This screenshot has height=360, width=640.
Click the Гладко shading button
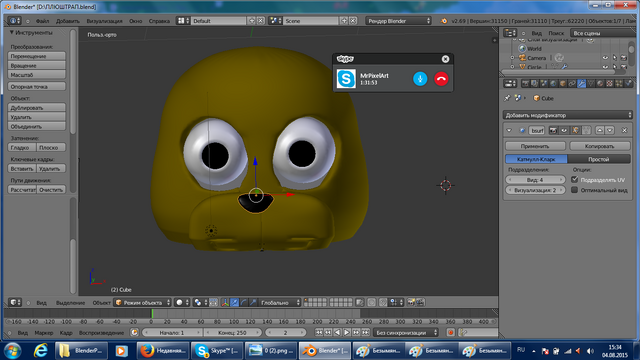coord(22,147)
